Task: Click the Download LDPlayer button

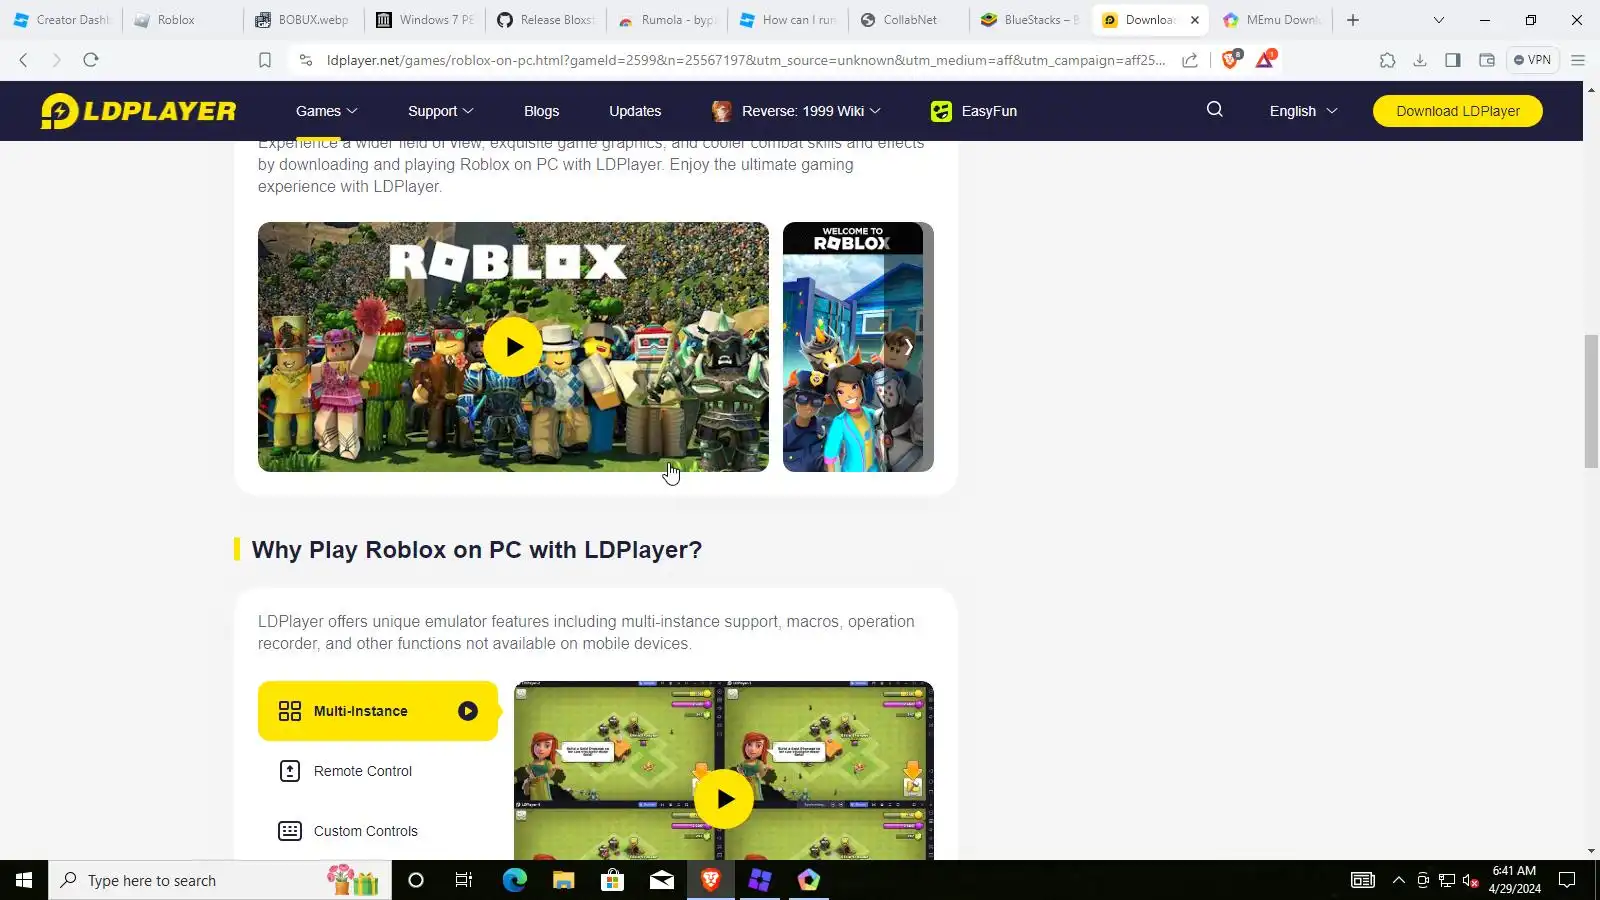Action: (1458, 111)
